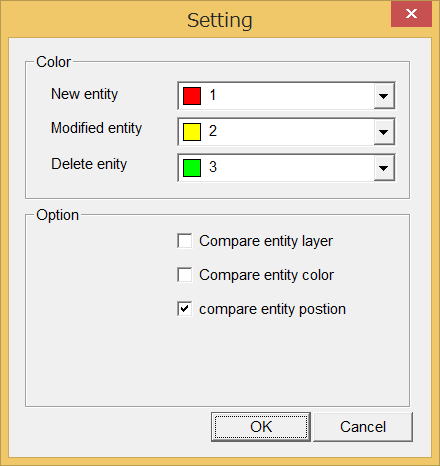The width and height of the screenshot is (440, 466).
Task: Expand the Modified entity color dropdown arrow
Action: point(384,132)
